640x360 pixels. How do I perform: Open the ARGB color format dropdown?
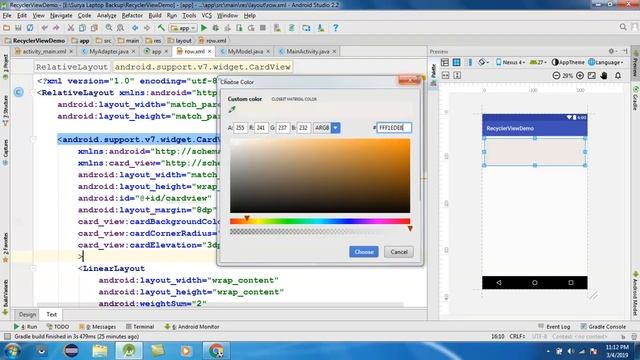coord(335,128)
